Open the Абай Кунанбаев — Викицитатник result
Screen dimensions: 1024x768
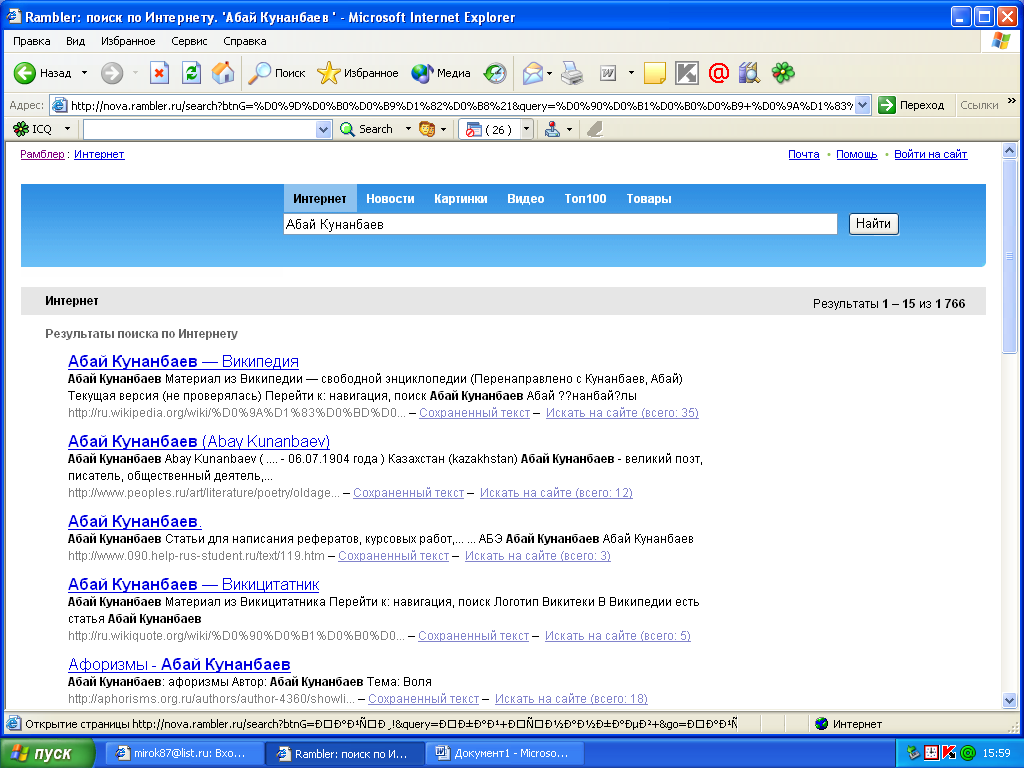(x=193, y=584)
